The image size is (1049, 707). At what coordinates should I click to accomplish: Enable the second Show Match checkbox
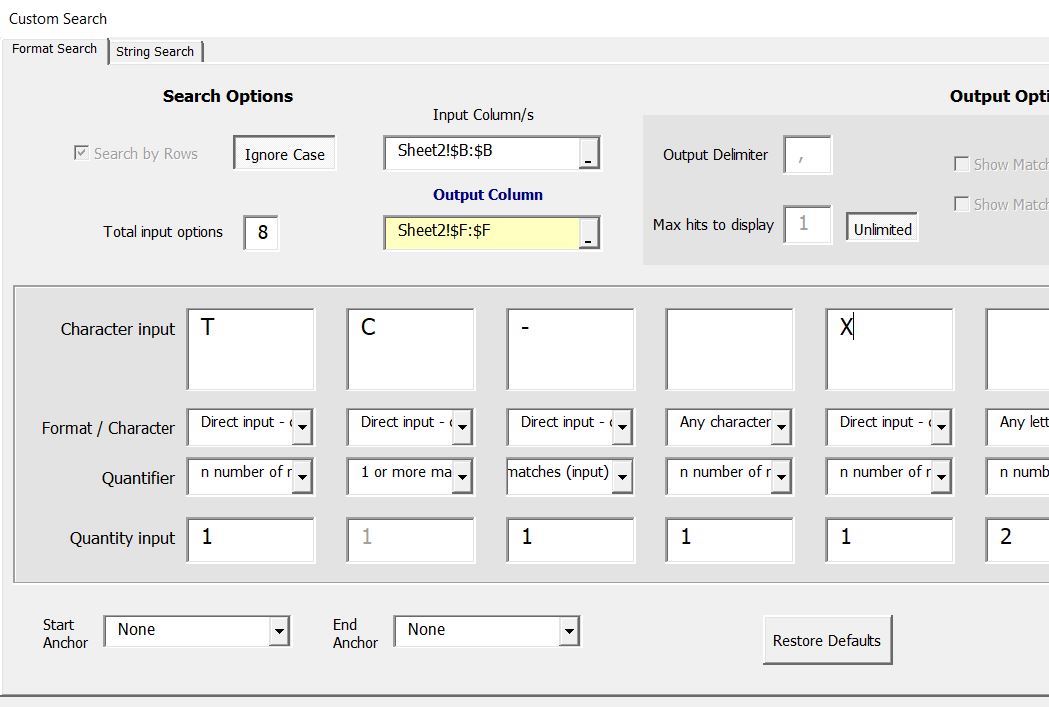[962, 203]
